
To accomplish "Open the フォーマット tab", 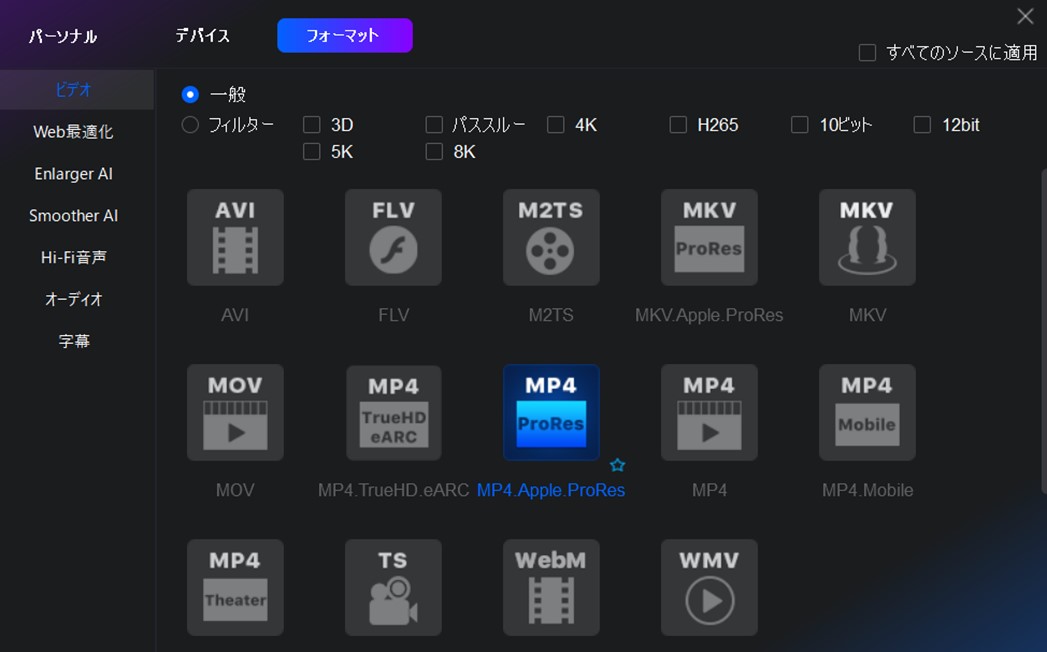I will (345, 35).
